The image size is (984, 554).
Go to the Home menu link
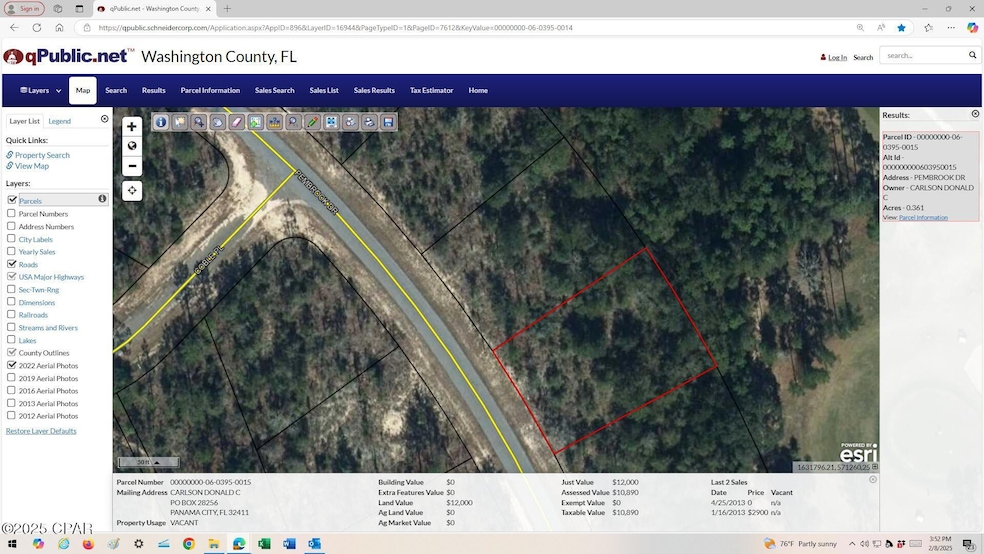click(478, 90)
